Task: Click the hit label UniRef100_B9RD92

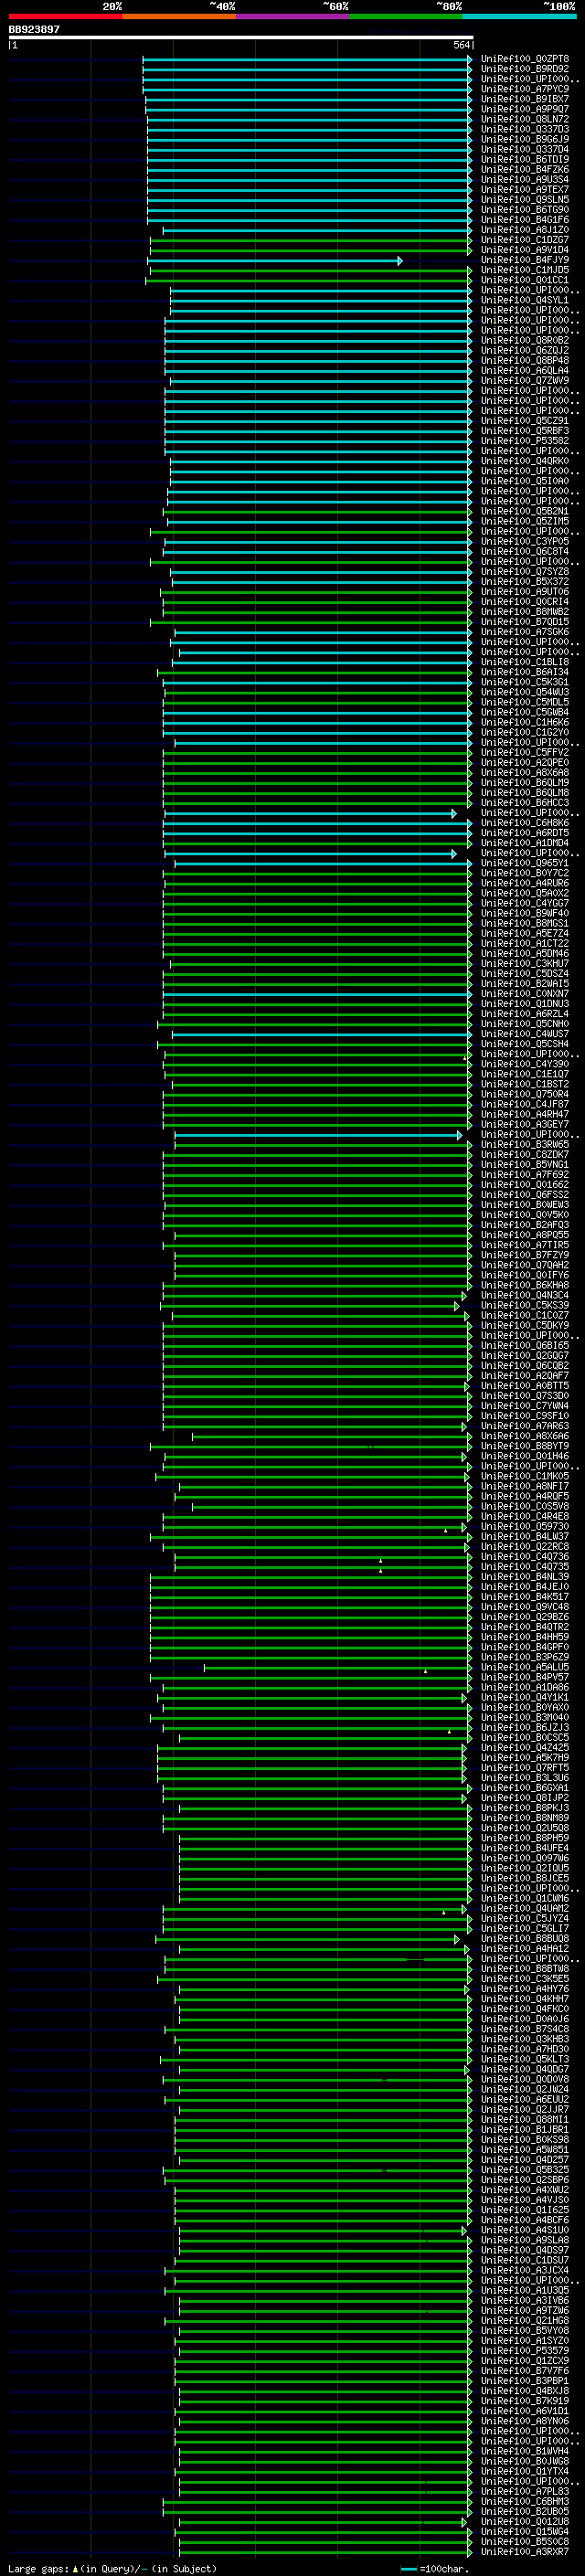Action: click(525, 69)
